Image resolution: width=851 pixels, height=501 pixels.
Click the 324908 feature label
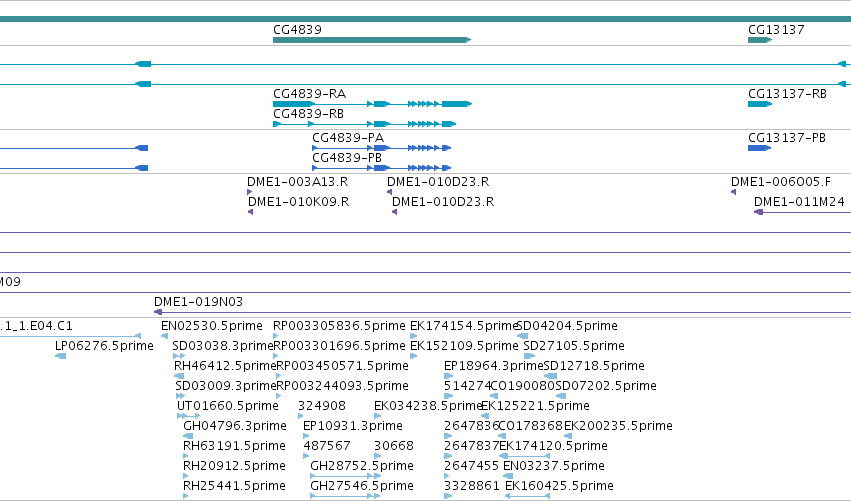(322, 406)
